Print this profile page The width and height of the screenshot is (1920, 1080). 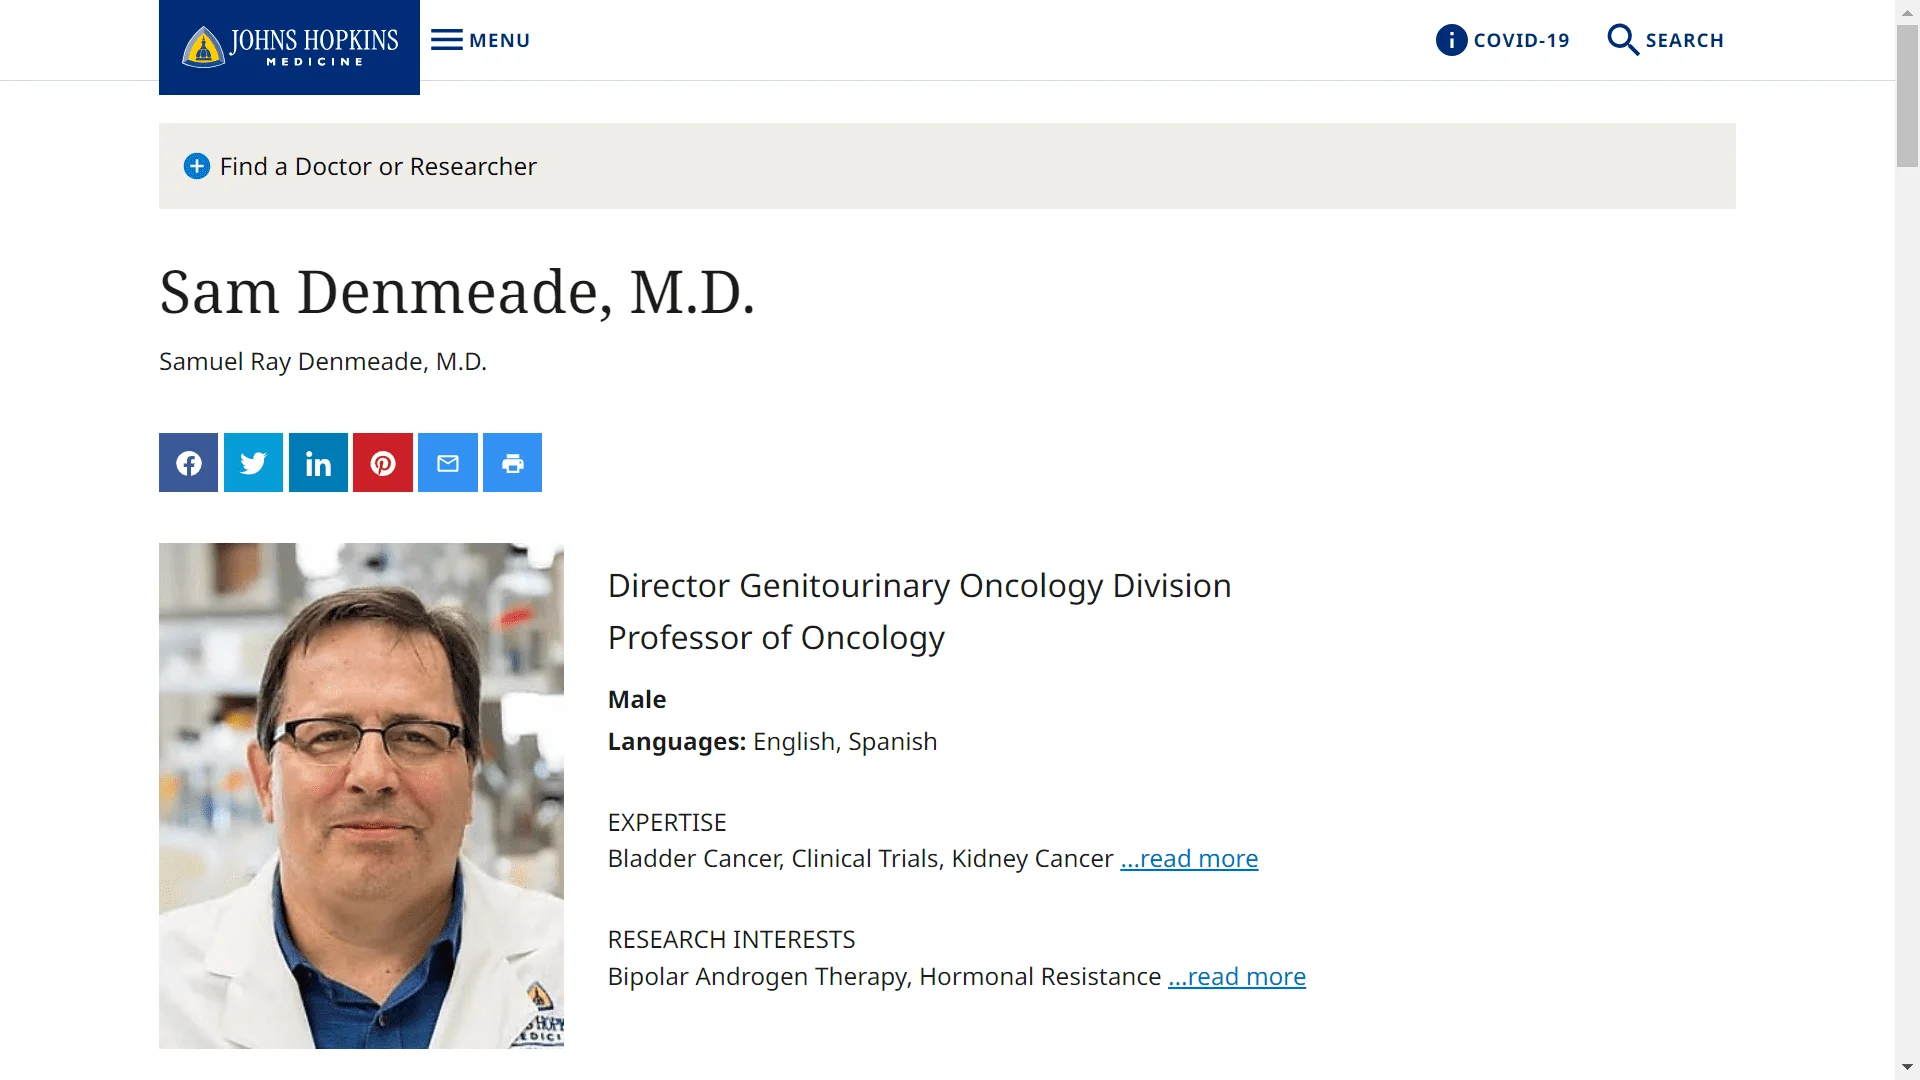[x=512, y=462]
